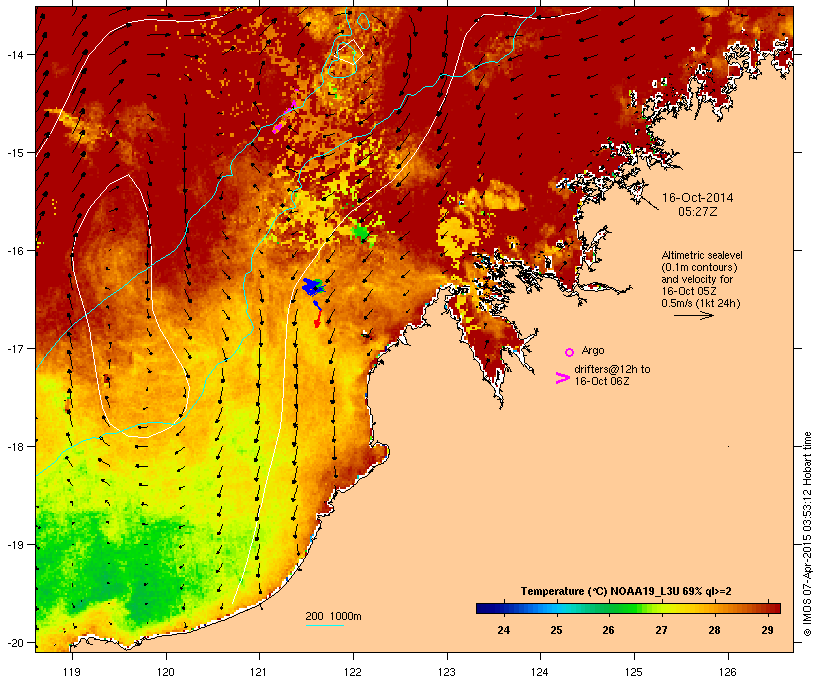Click the longitude axis label 126
The width and height of the screenshot is (820, 680).
coord(728,672)
